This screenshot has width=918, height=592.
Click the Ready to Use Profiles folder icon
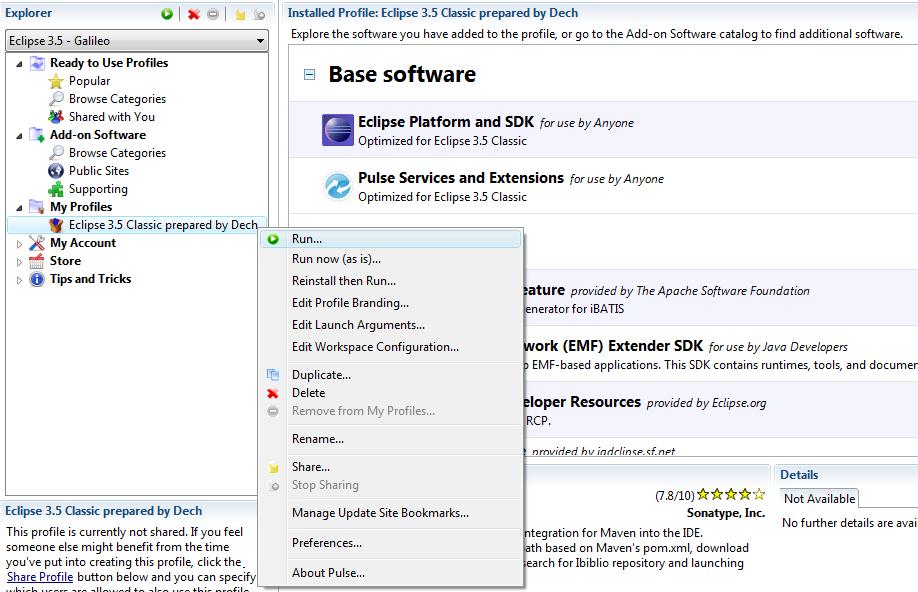pos(36,63)
